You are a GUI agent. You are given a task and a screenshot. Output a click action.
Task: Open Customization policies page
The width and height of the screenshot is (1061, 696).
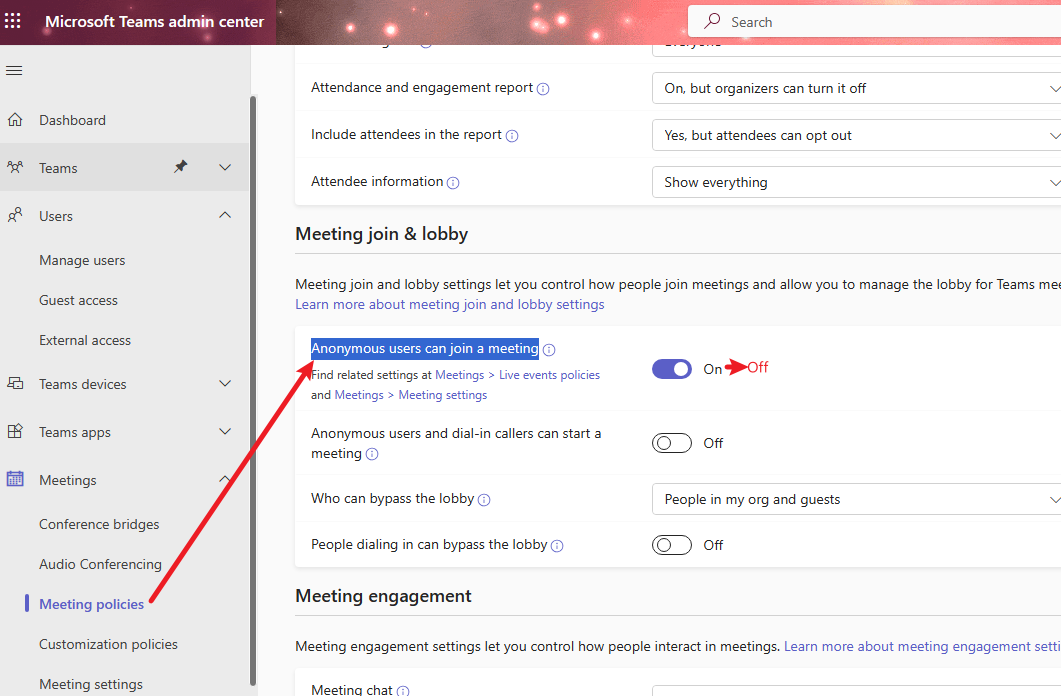tap(108, 644)
